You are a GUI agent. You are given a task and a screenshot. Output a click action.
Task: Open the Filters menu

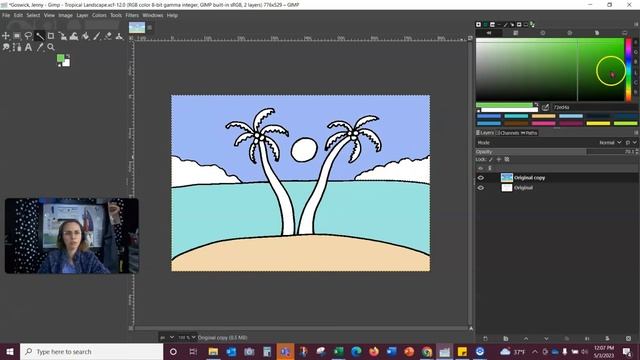click(132, 15)
